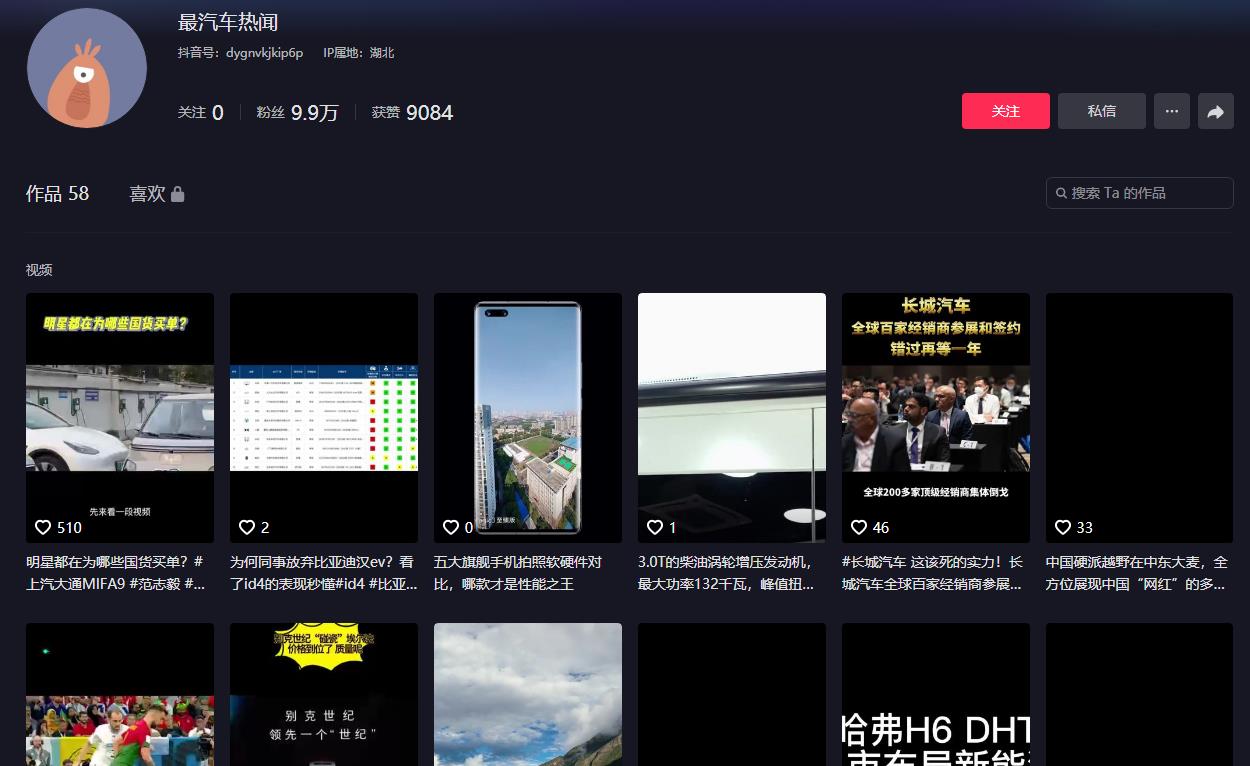Send a private message via 私信
Viewport: 1250px width, 766px height.
[1102, 111]
